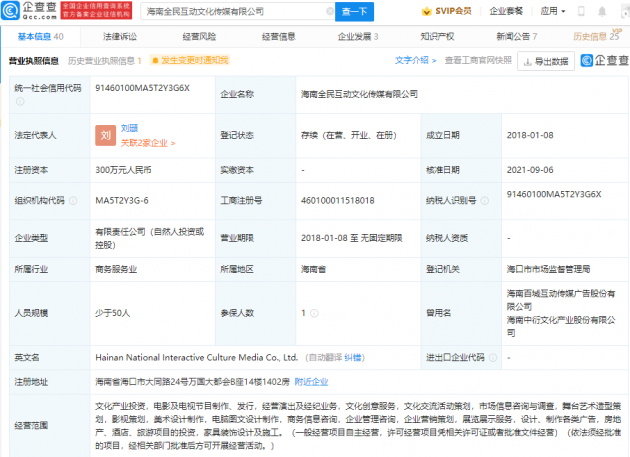Click the export data icon button
The image size is (630, 457).
pyautogui.click(x=526, y=61)
